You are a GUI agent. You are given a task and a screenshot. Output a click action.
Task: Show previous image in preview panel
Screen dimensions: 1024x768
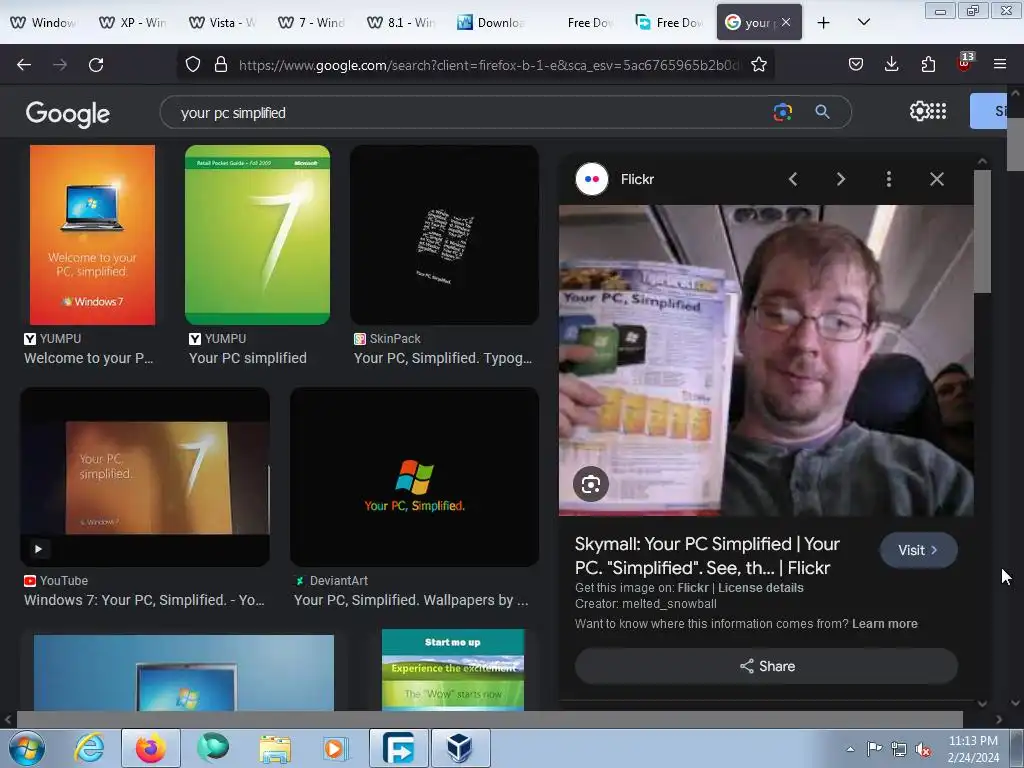793,179
